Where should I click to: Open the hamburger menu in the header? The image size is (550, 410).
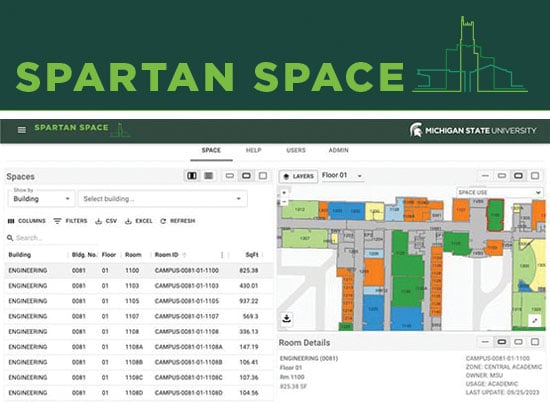pyautogui.click(x=22, y=130)
